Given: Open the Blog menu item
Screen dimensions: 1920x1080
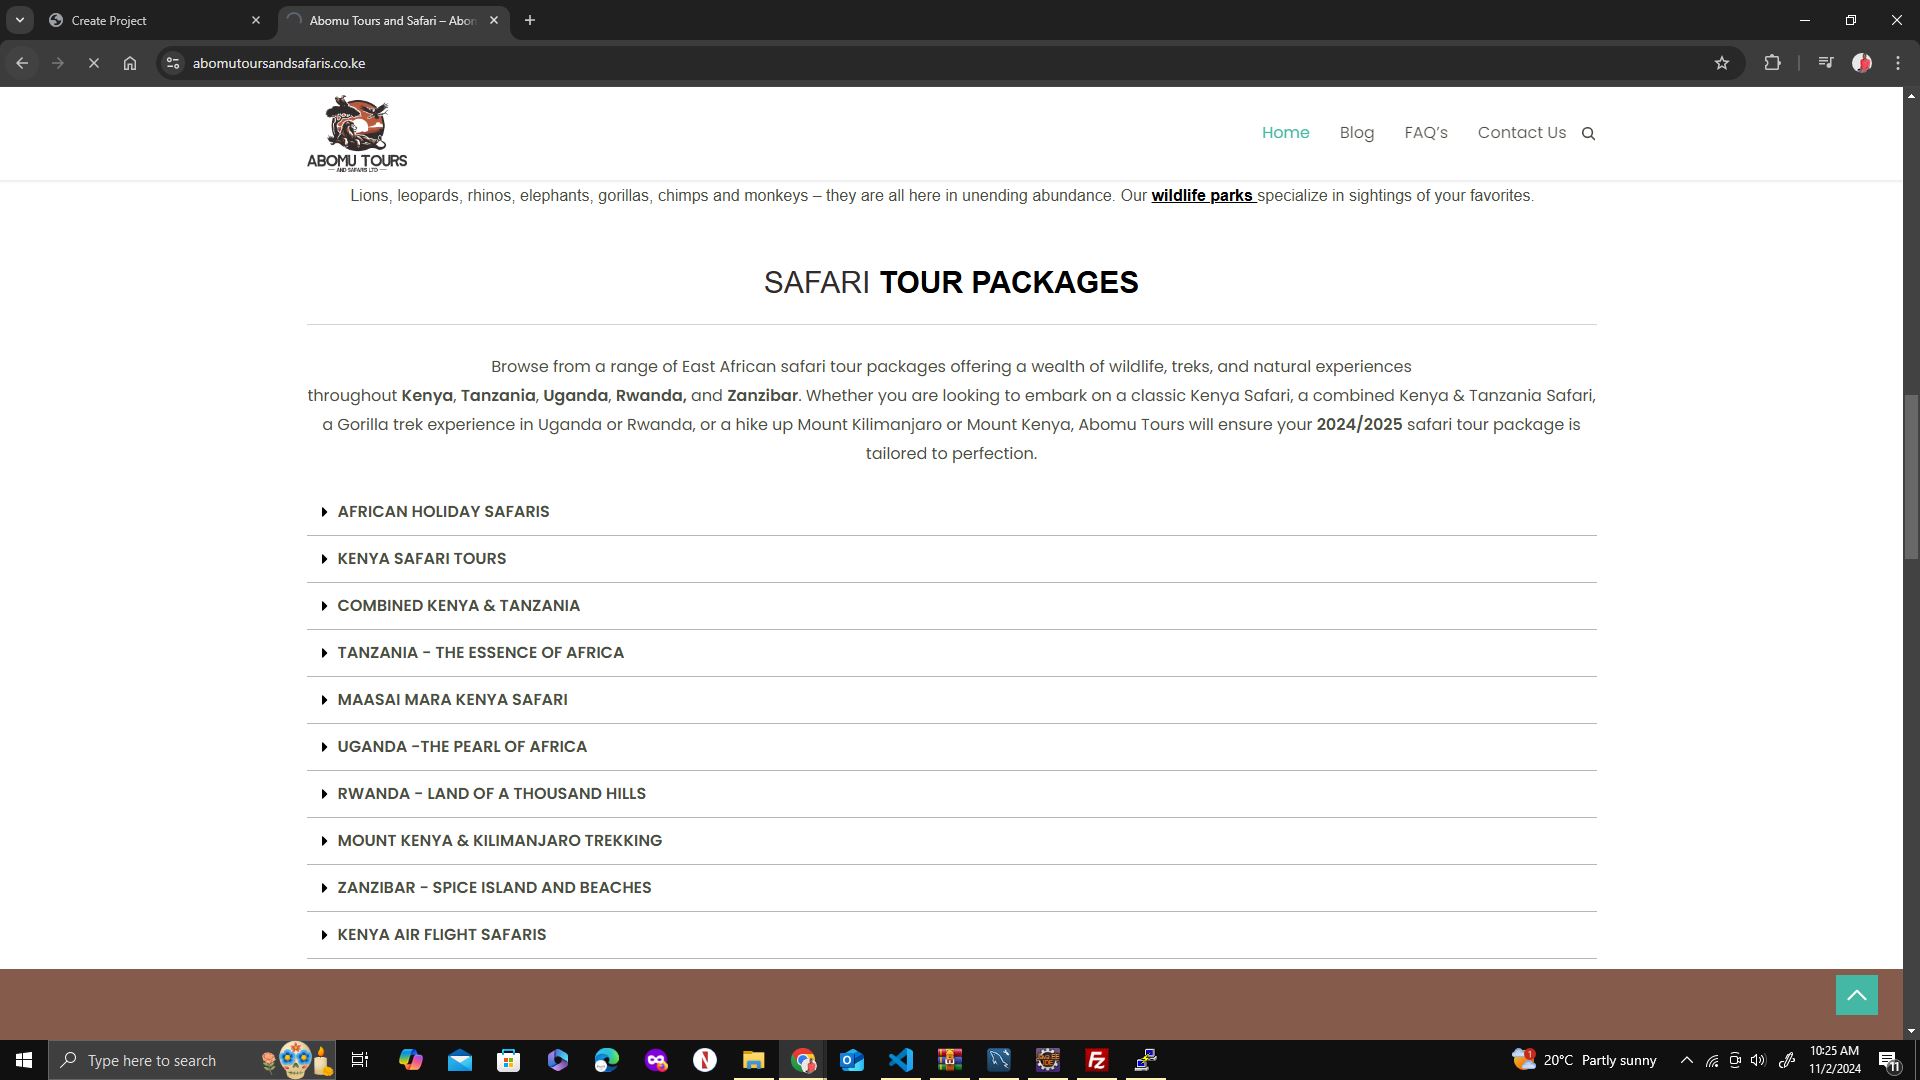Looking at the screenshot, I should click(1357, 132).
